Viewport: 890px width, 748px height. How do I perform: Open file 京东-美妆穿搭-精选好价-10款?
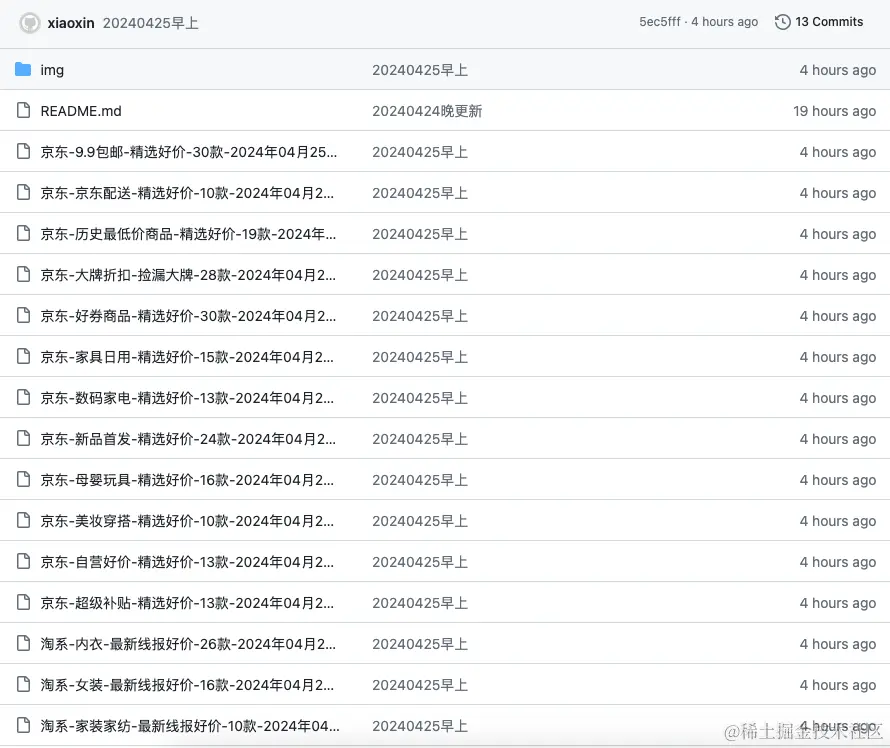[x=187, y=521]
